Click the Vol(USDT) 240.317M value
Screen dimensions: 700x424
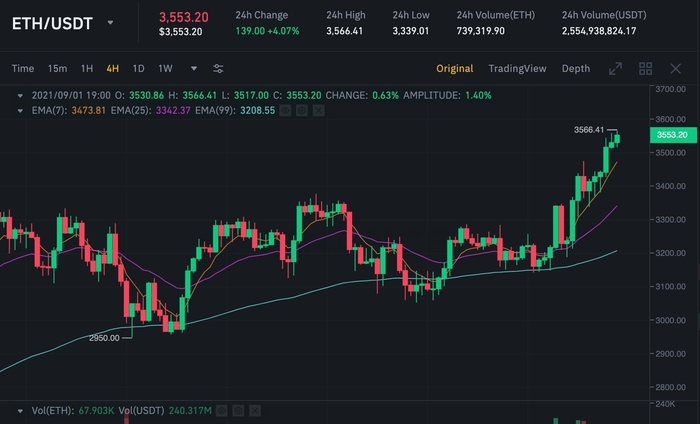tap(190, 410)
